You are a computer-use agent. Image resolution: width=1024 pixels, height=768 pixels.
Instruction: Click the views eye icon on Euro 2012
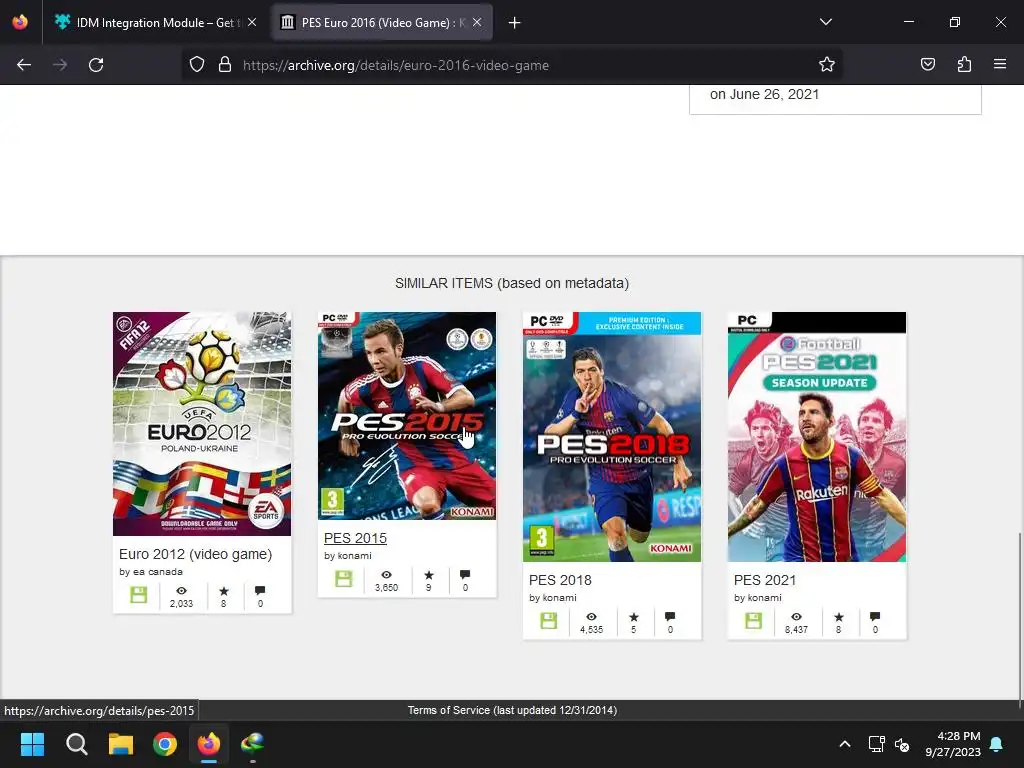[x=182, y=590]
